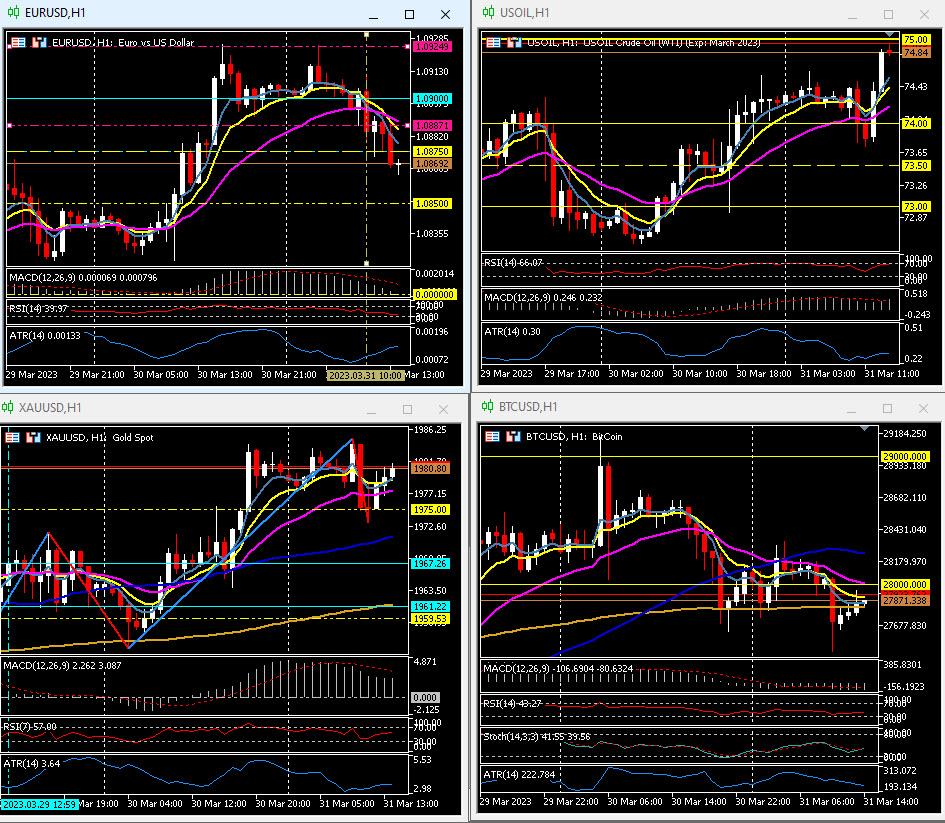
Task: Close the EURUSD,H1 chart window
Action: (445, 14)
